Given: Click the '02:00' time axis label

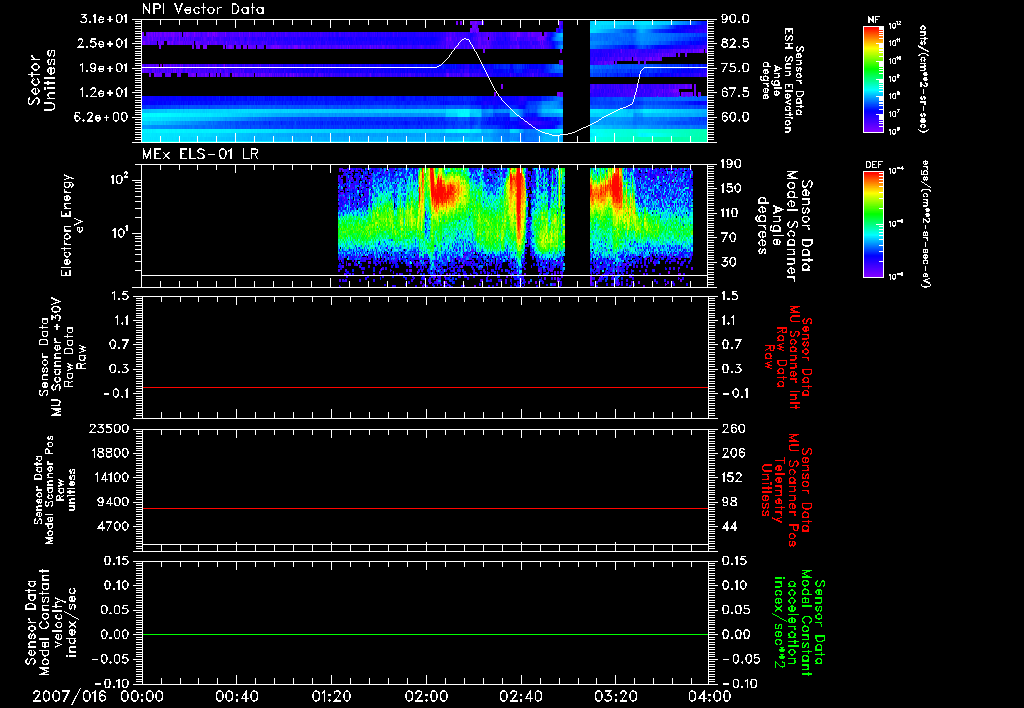Looking at the screenshot, I should click(x=426, y=696).
